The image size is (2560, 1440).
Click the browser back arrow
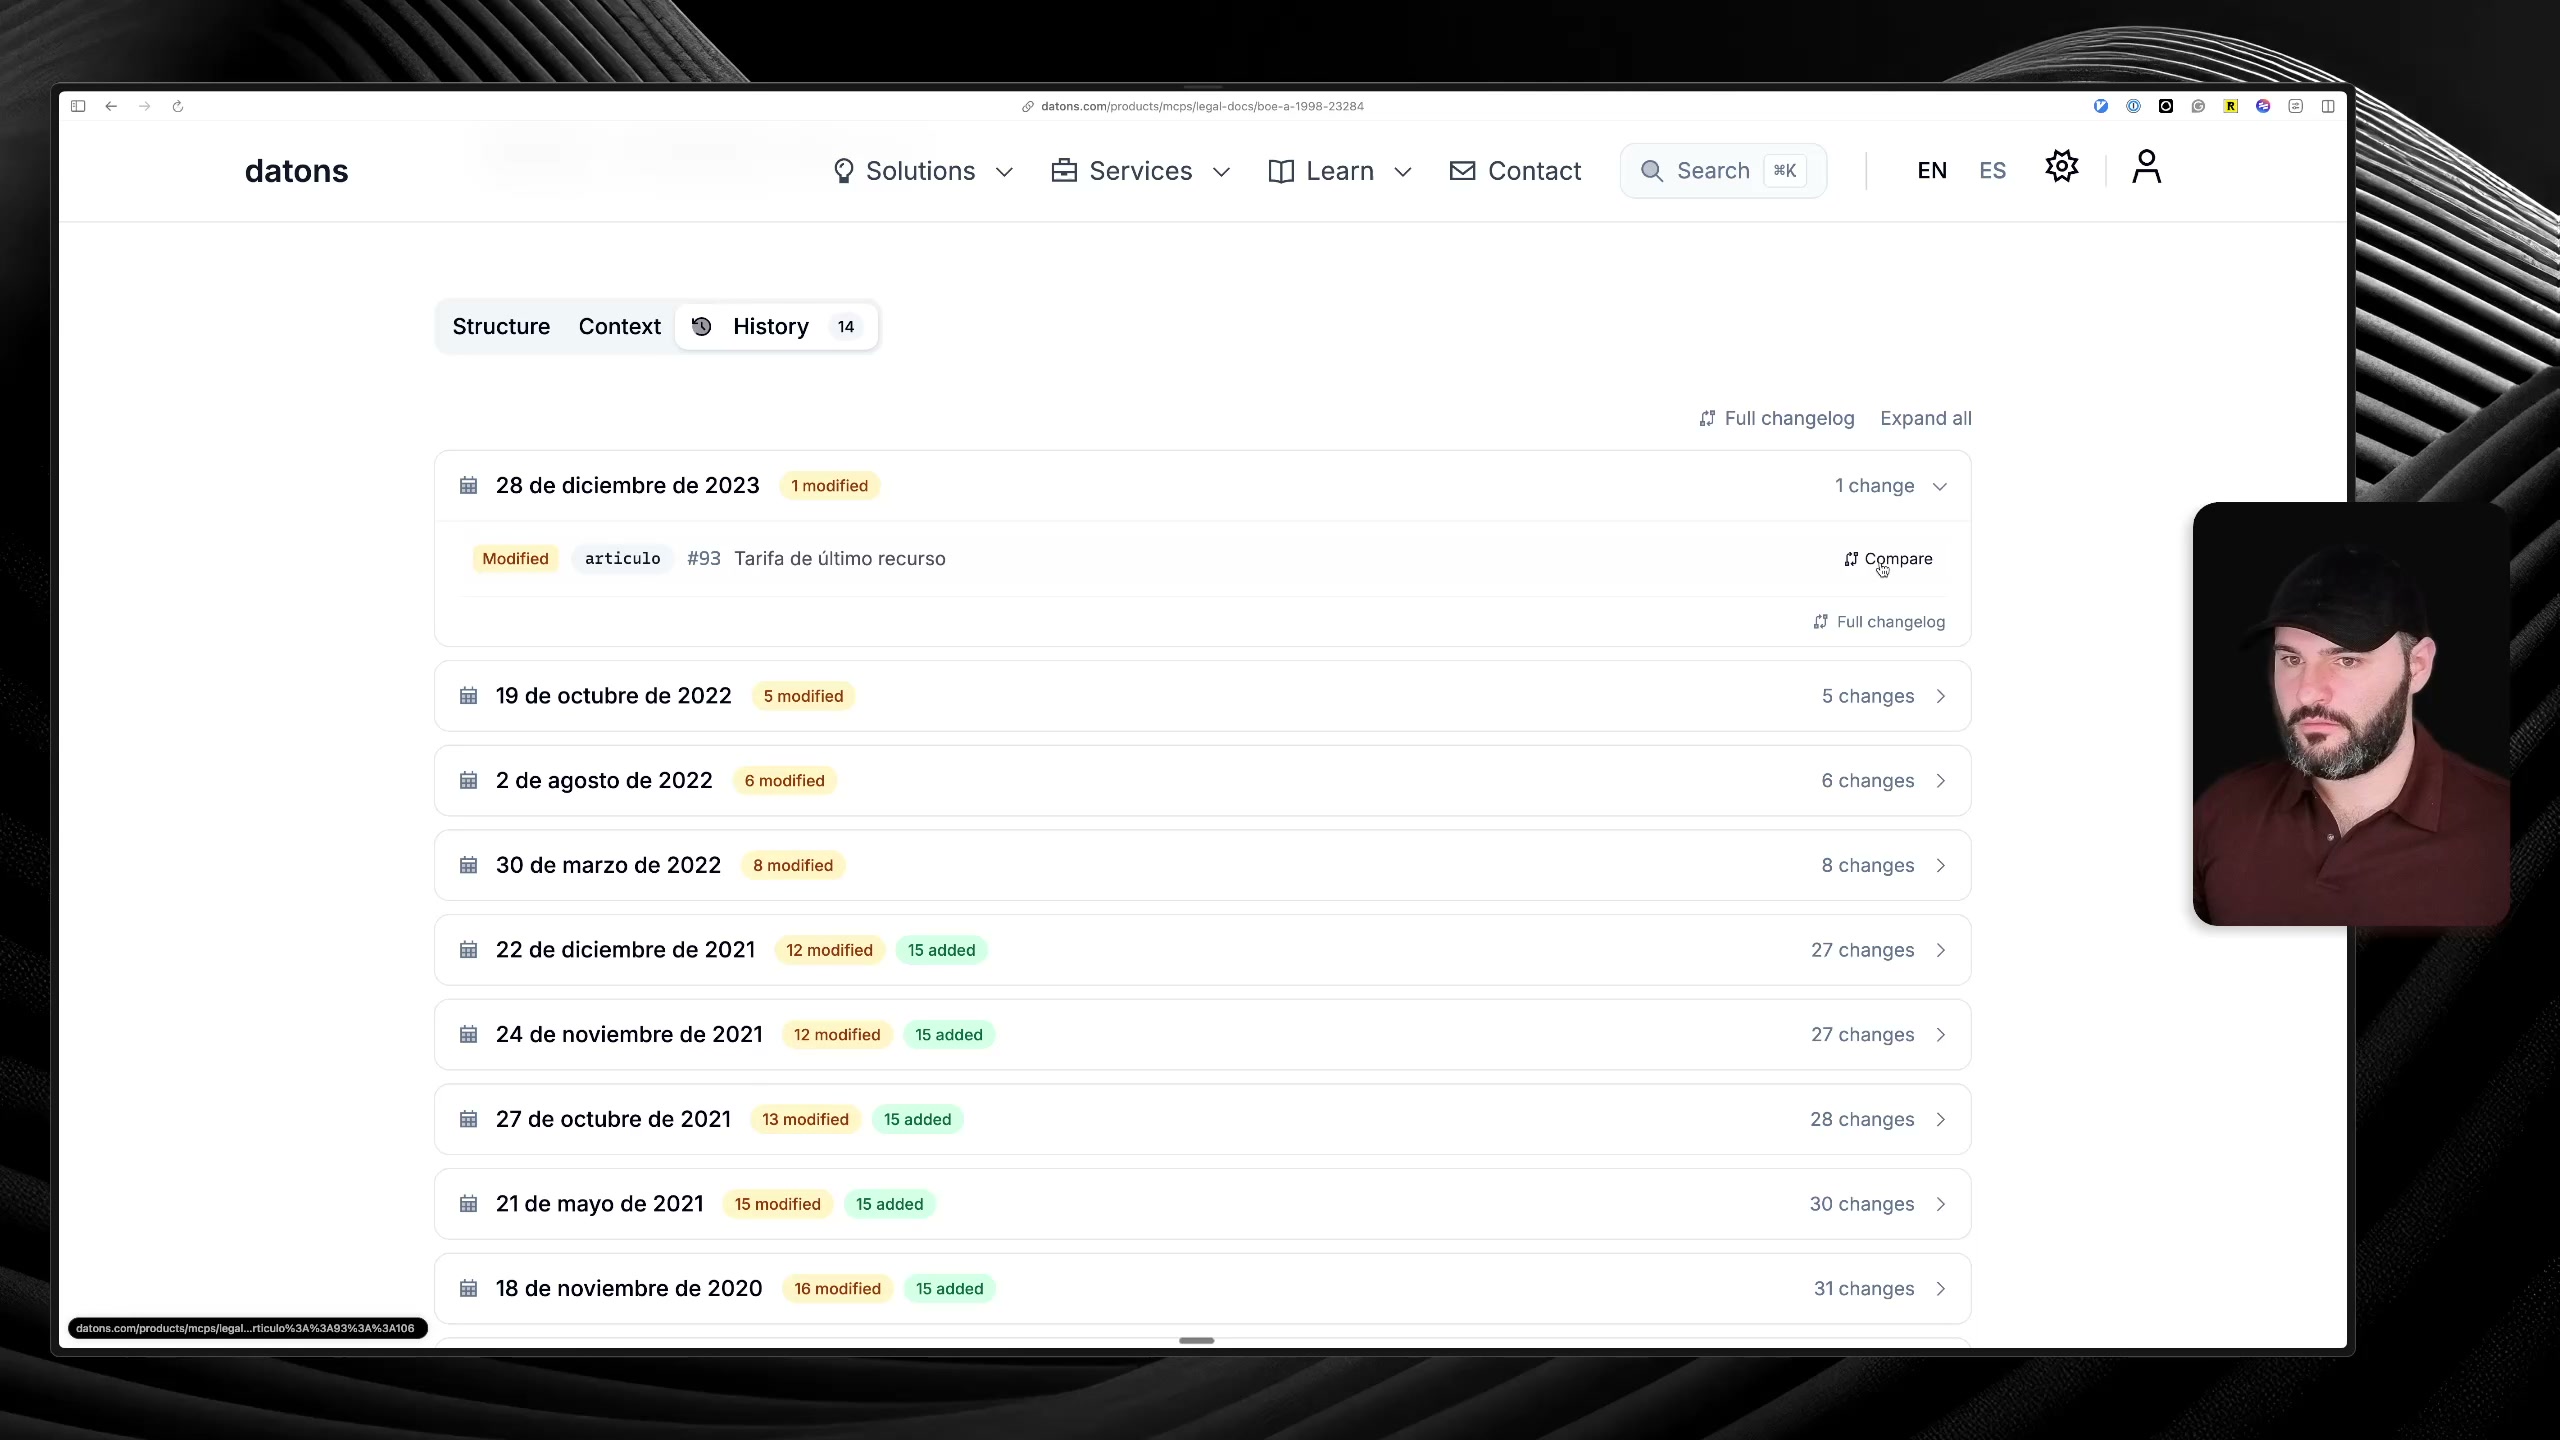pyautogui.click(x=111, y=106)
